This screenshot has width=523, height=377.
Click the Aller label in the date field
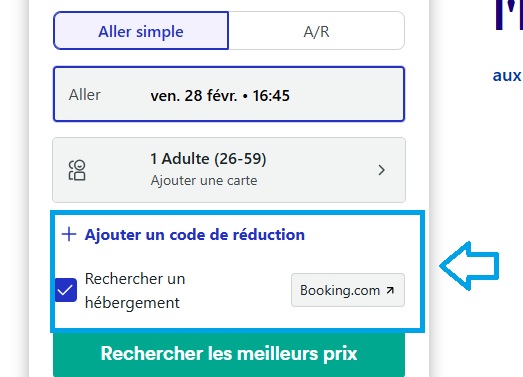pos(84,95)
